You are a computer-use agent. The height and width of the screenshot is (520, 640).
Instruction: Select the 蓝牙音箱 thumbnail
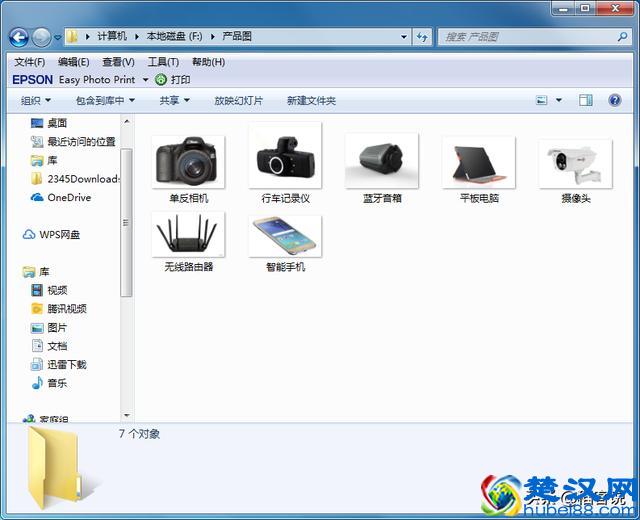point(382,160)
